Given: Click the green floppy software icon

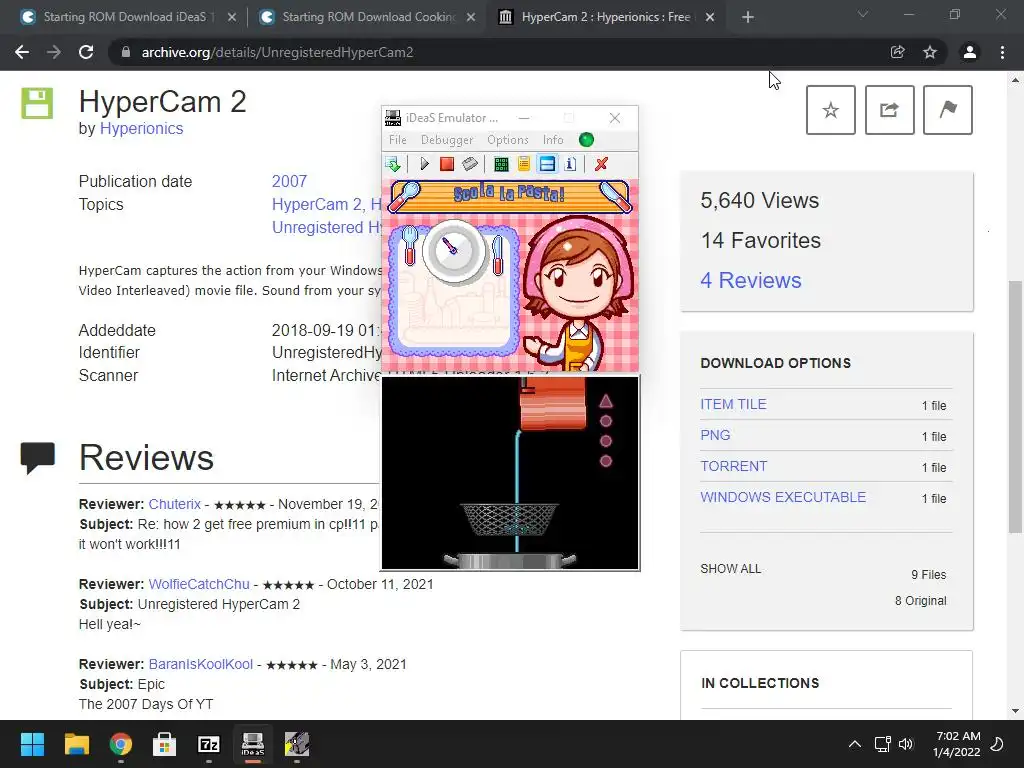Looking at the screenshot, I should [37, 103].
